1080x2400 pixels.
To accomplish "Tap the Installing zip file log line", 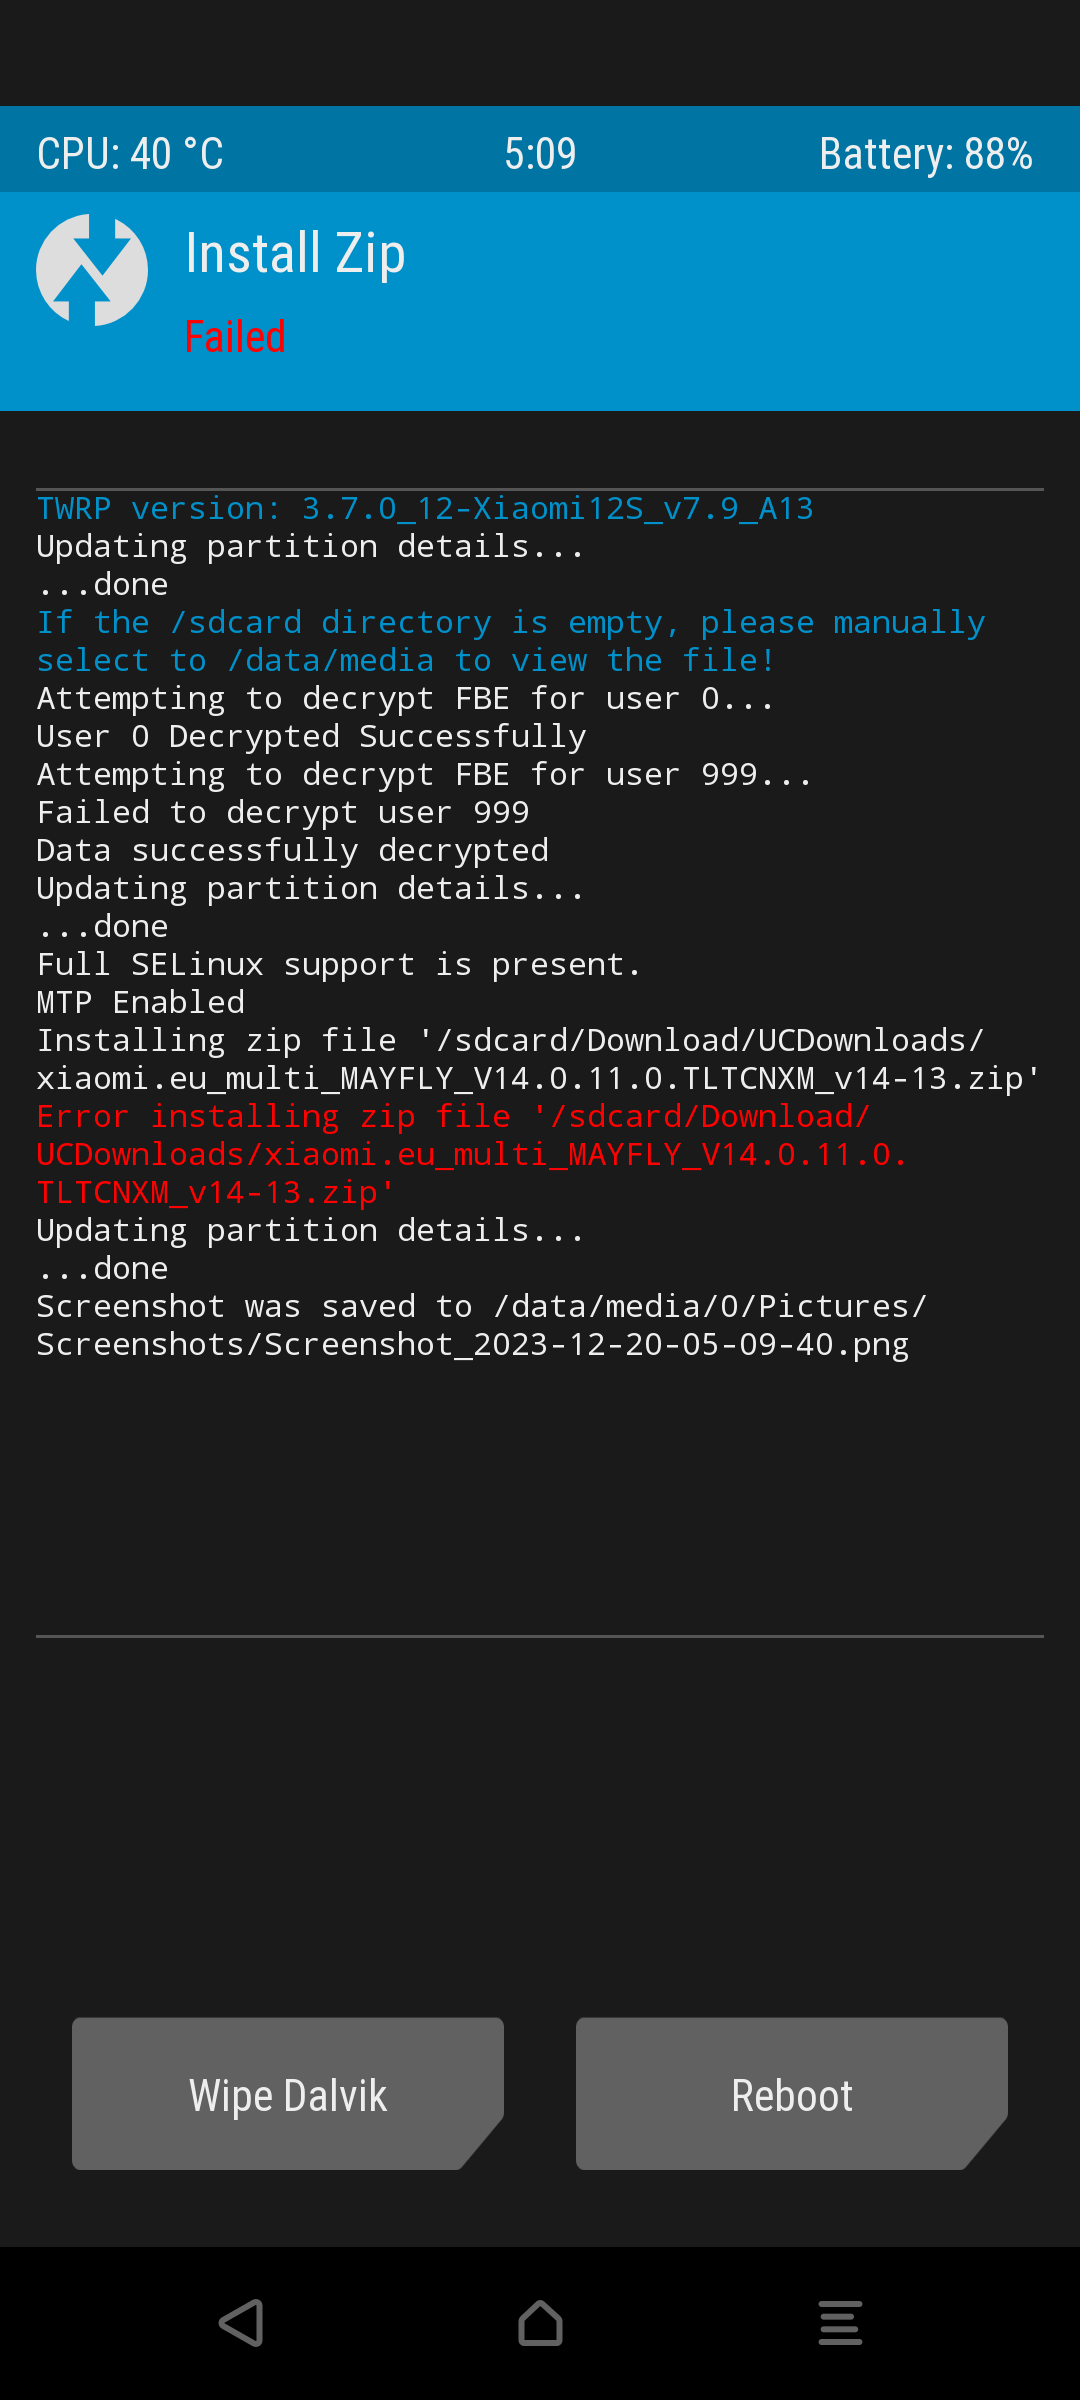I will click(539, 1059).
